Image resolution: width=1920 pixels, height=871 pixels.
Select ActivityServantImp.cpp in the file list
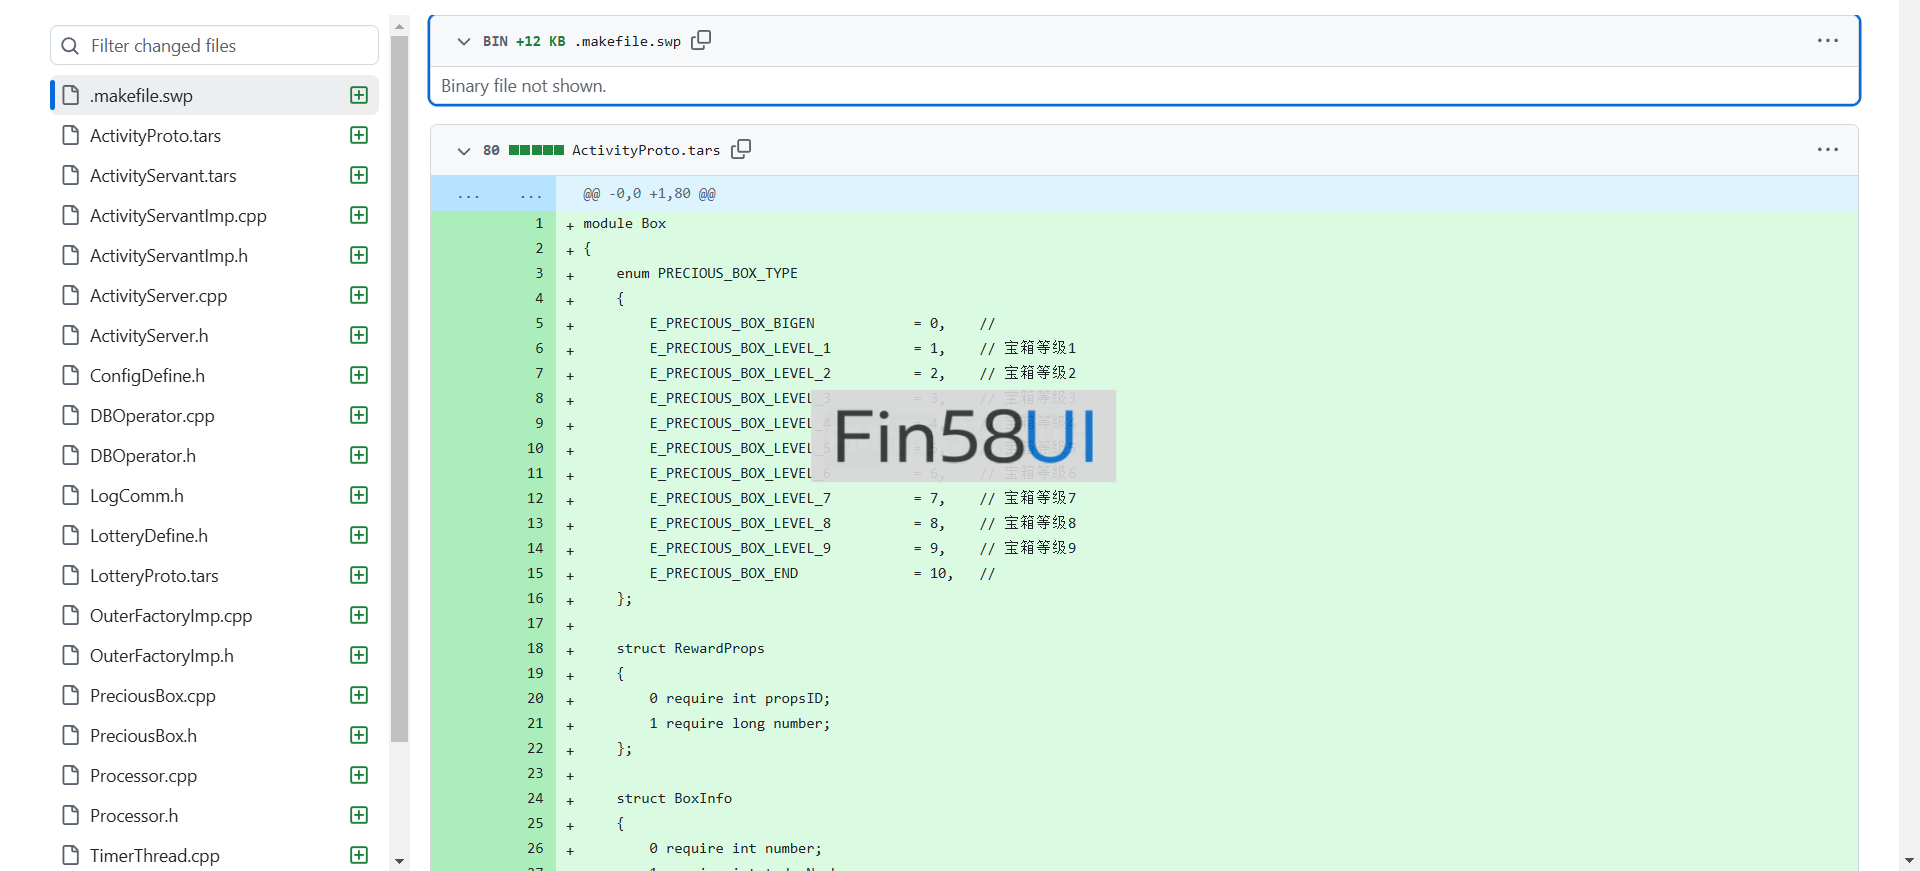pyautogui.click(x=178, y=216)
